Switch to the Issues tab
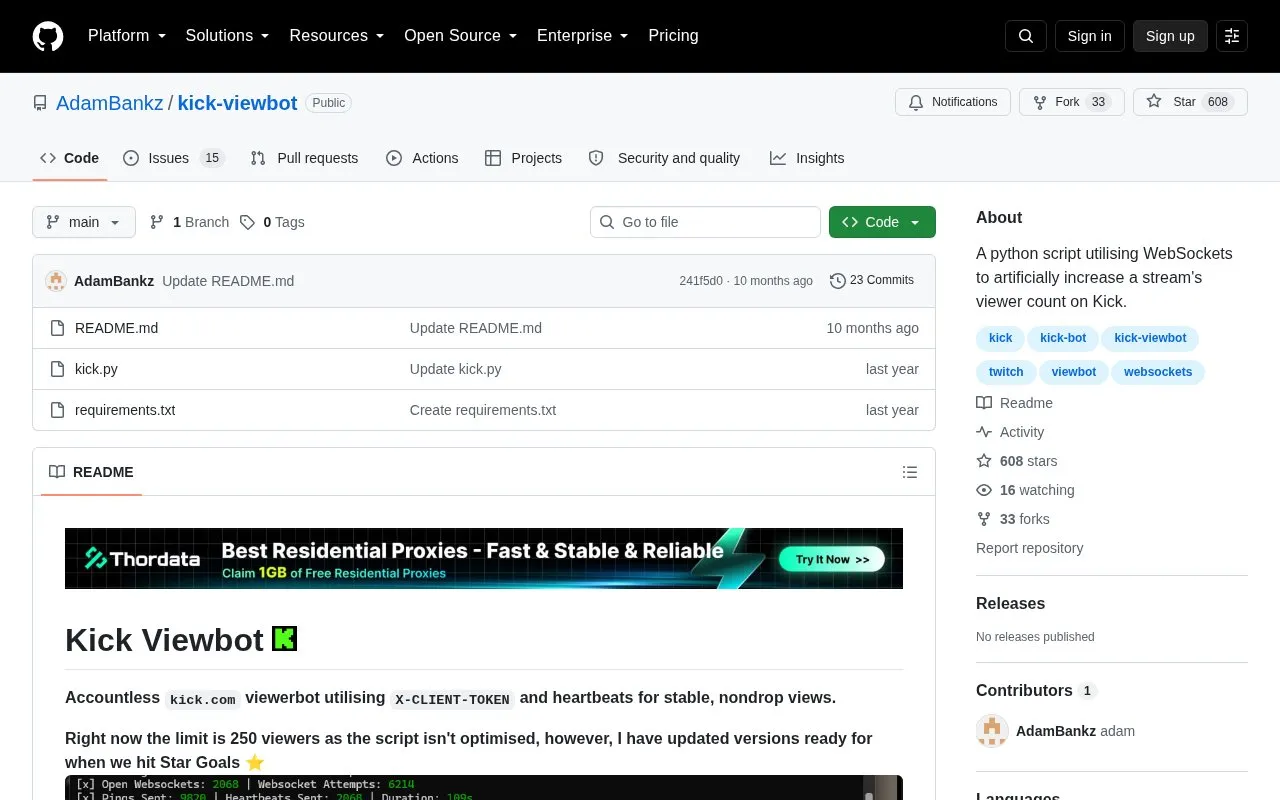 coord(174,158)
